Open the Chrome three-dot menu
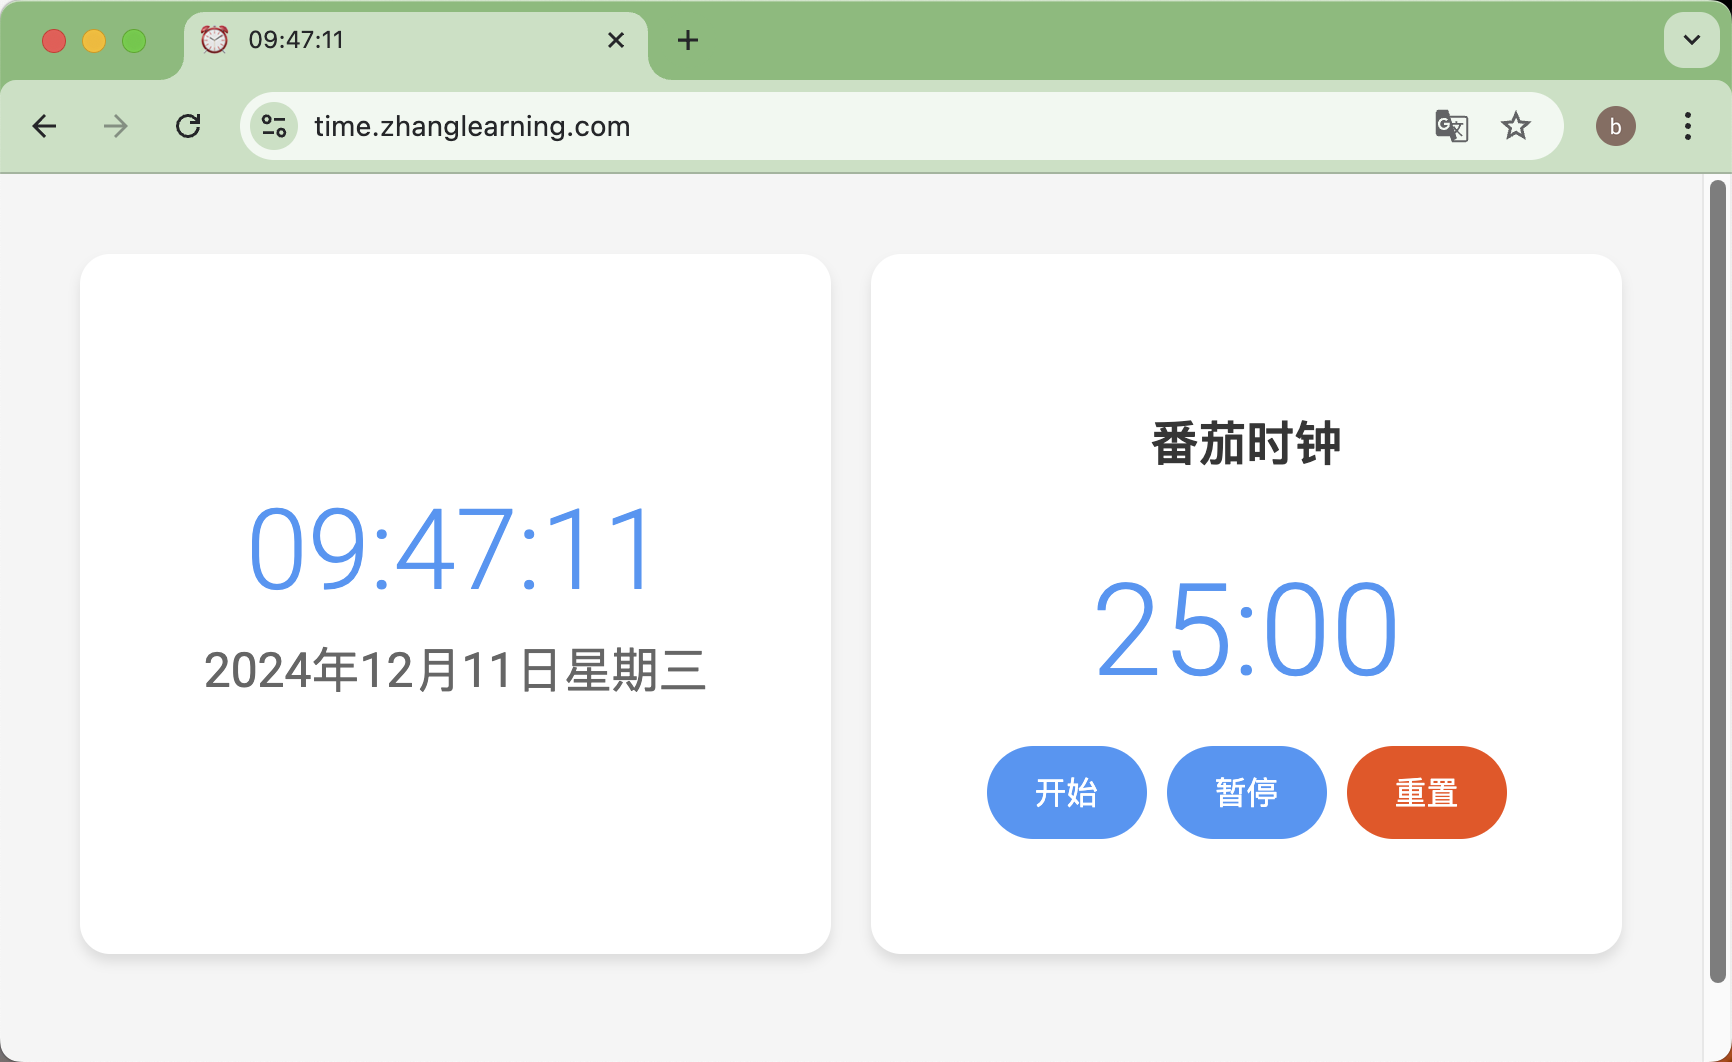The image size is (1732, 1062). [1688, 126]
